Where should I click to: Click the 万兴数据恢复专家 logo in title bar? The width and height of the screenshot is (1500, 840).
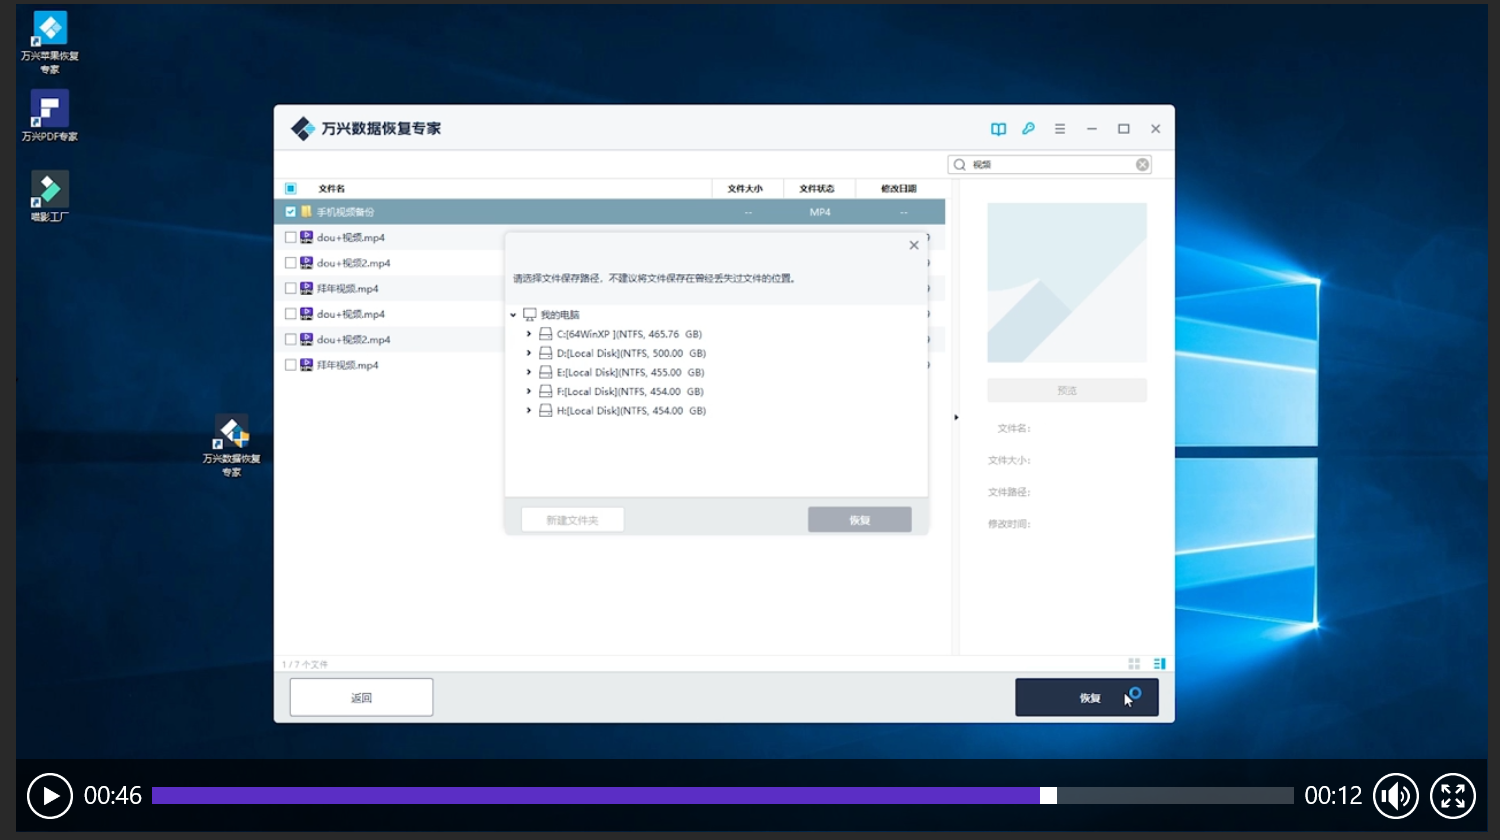point(303,129)
